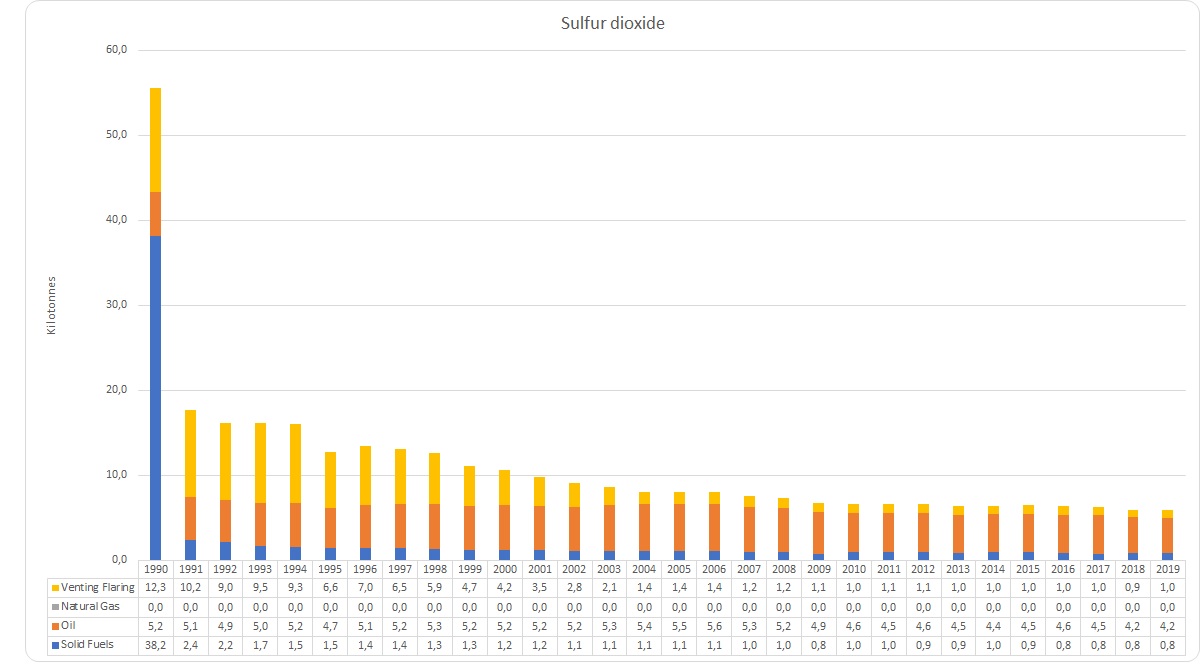Click the blue Solid Fuels legend swatch
Viewport: 1204px width, 665px height.
click(53, 645)
